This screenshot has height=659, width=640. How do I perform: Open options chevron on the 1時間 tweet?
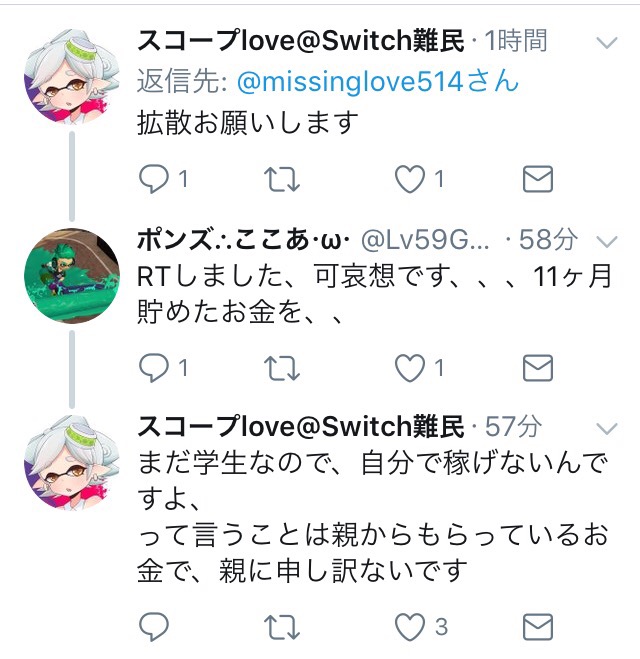pos(607,43)
